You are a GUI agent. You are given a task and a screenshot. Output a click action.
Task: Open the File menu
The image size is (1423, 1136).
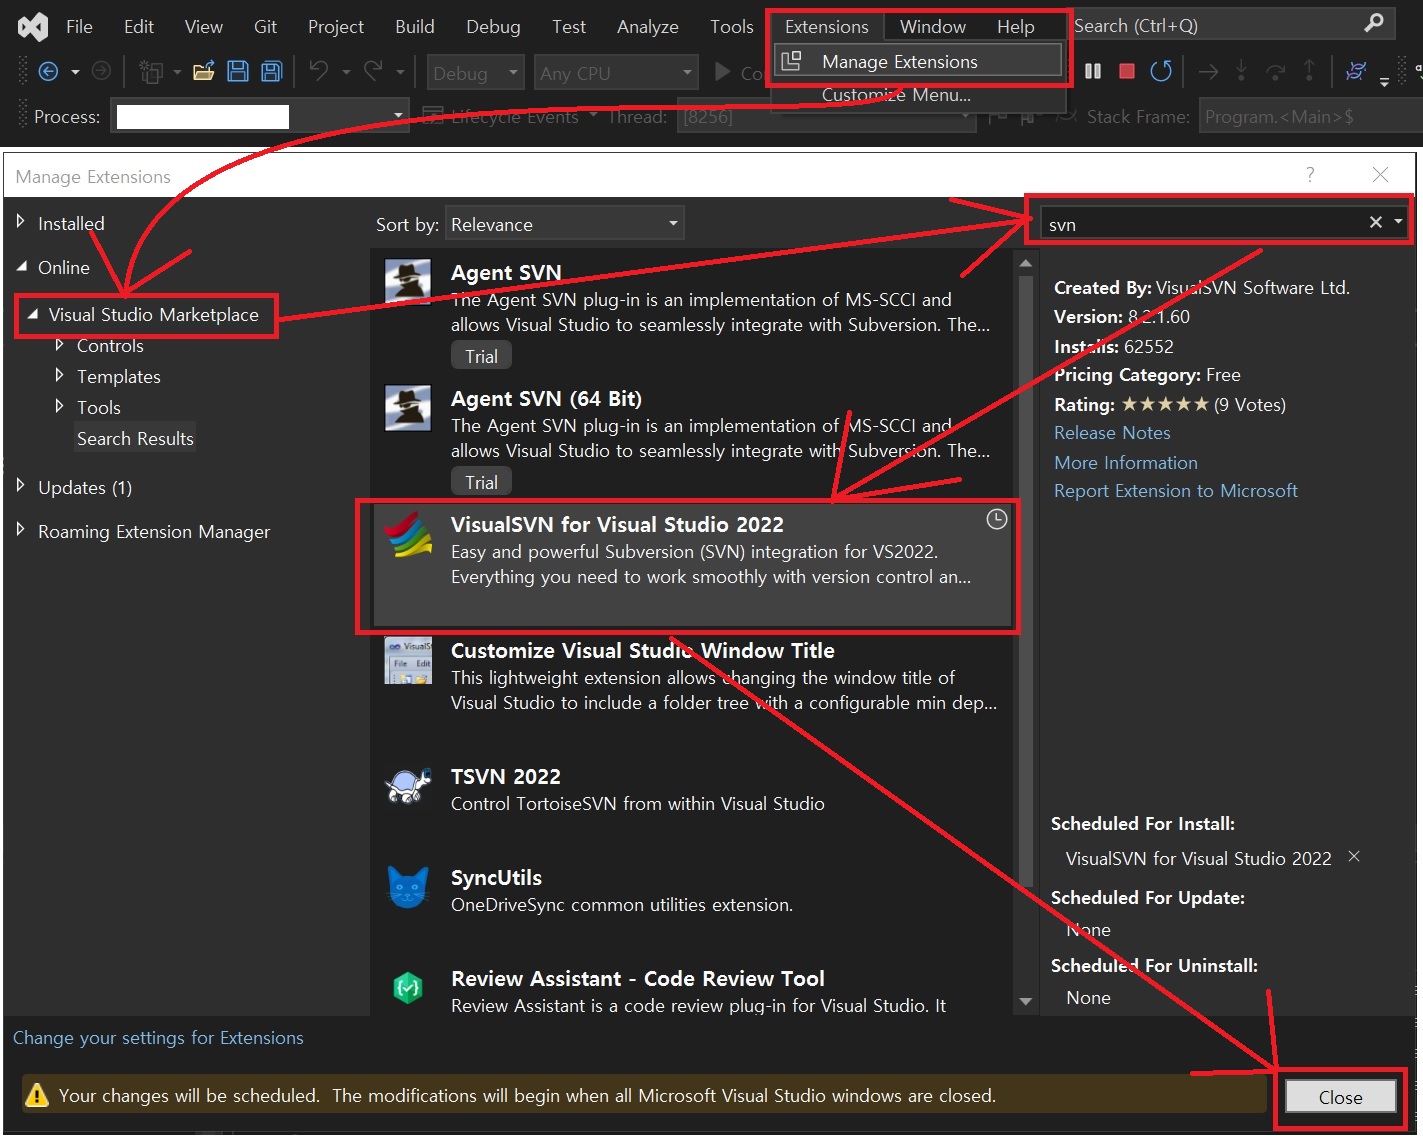coord(79,26)
